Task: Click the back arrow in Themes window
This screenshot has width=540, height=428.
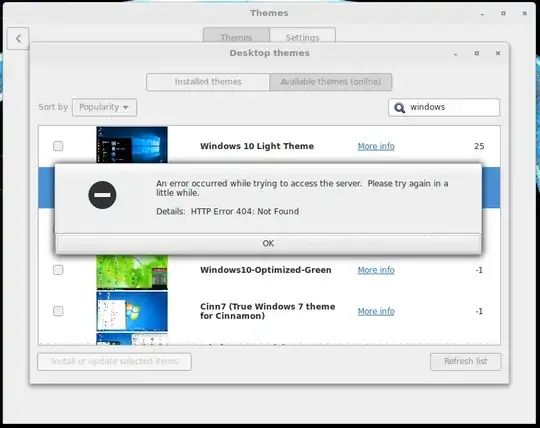Action: point(18,39)
